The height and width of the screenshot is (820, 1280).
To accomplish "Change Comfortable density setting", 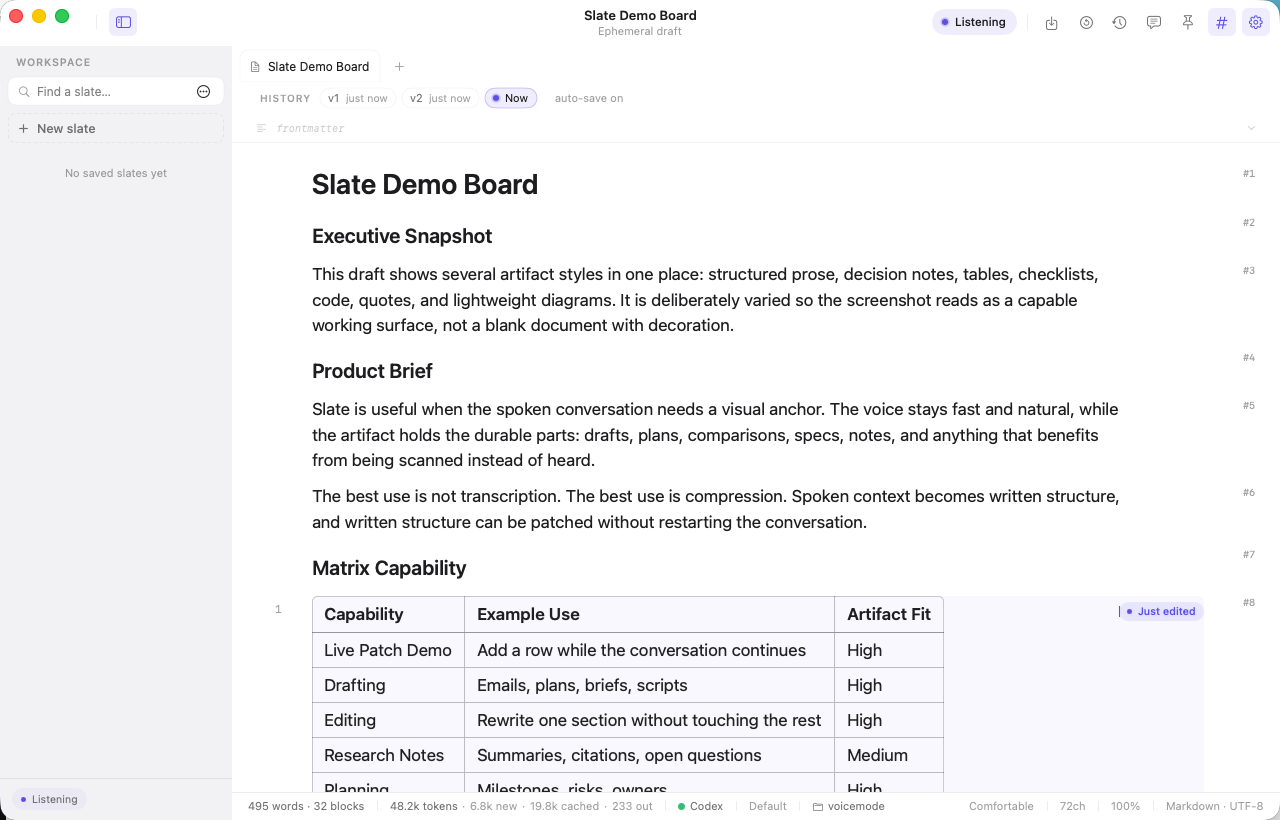I will pos(1001,806).
